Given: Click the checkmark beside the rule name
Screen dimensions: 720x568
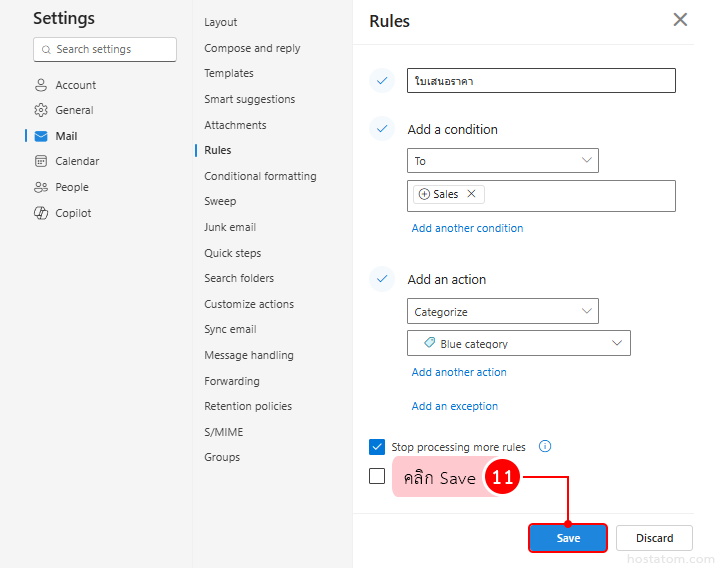Looking at the screenshot, I should (382, 81).
